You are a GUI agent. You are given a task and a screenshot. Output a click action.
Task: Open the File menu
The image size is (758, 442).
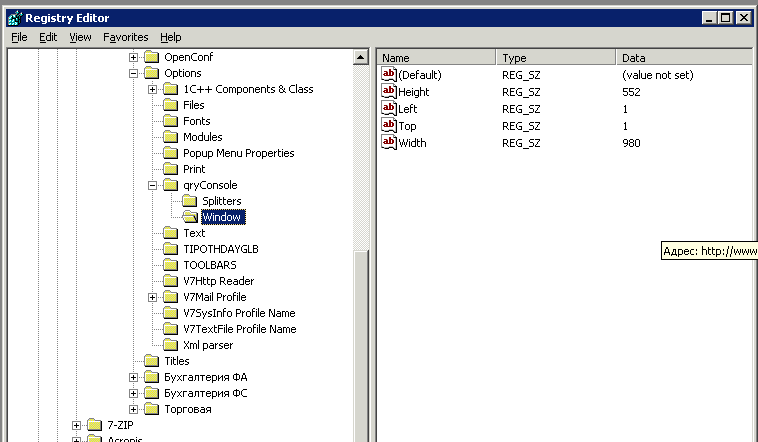click(x=19, y=37)
